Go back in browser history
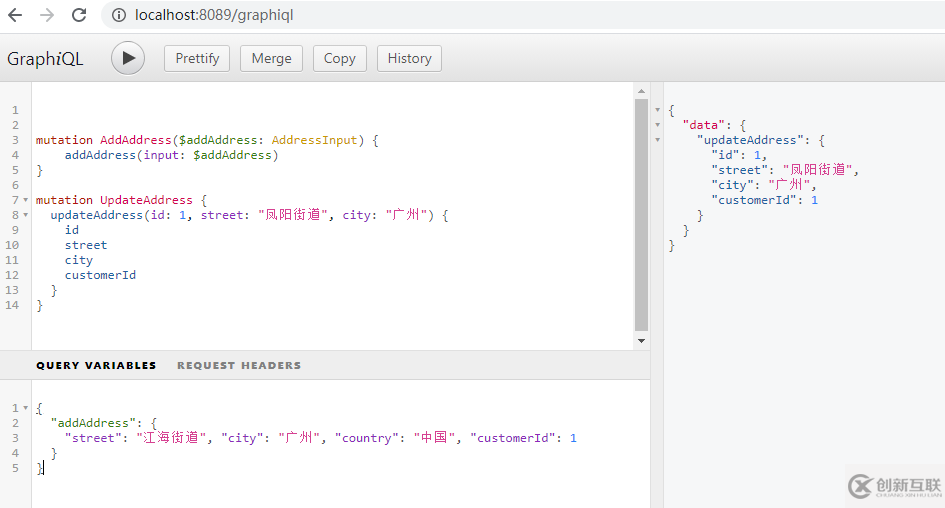The image size is (945, 508). (x=15, y=15)
